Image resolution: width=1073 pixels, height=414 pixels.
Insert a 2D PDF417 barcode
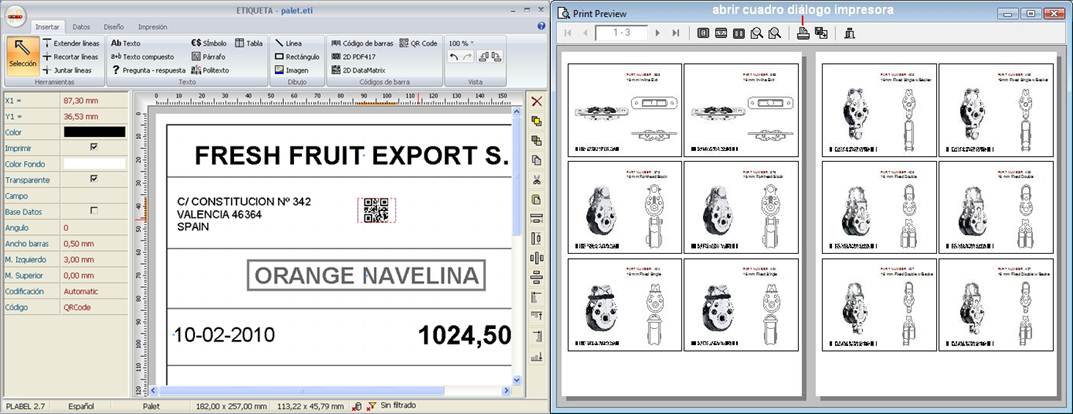click(355, 57)
